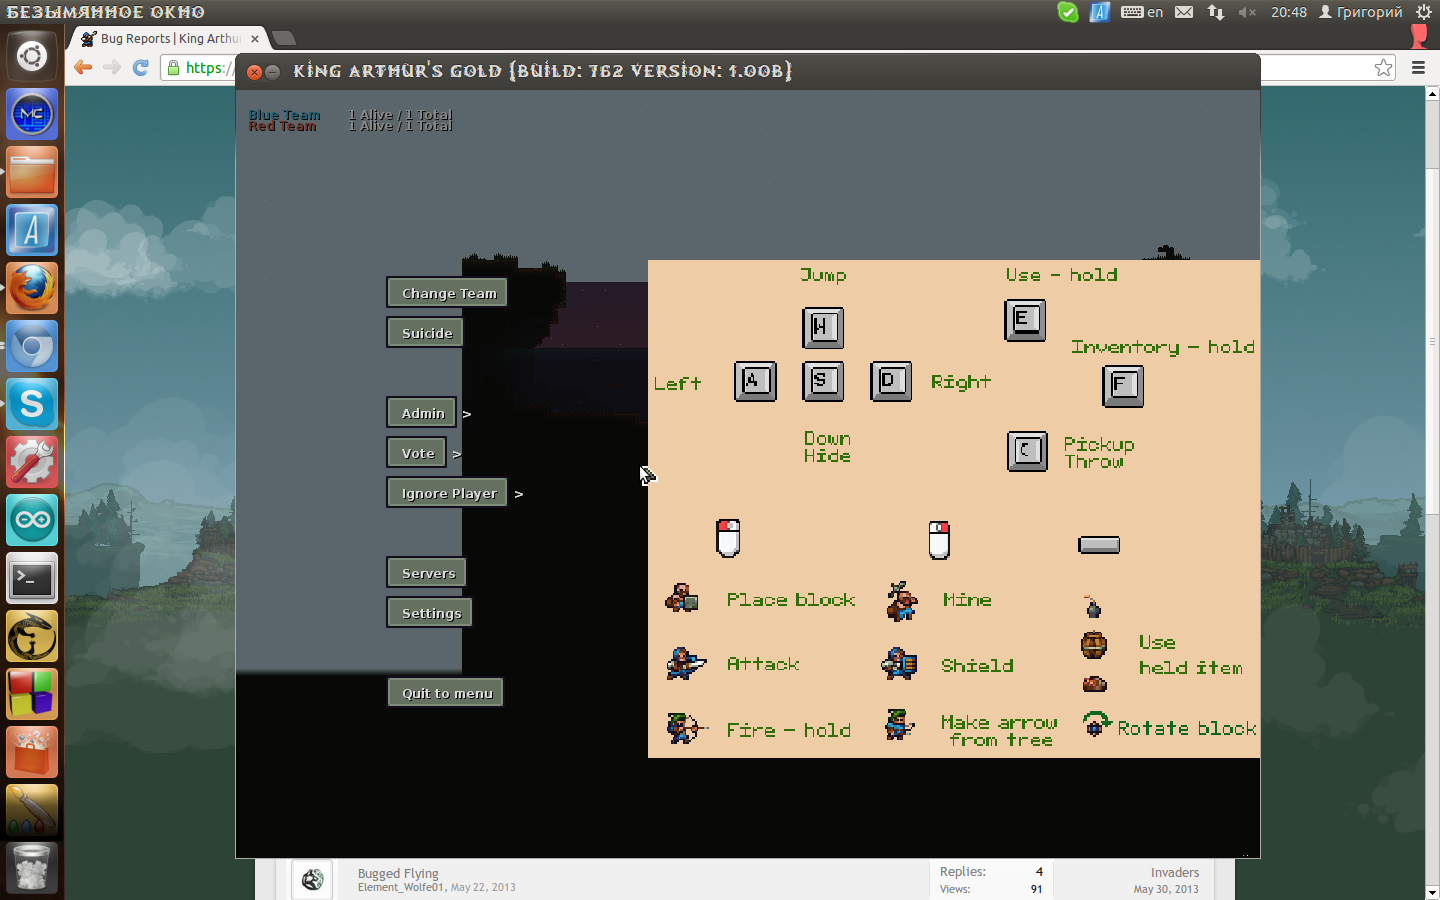The width and height of the screenshot is (1440, 900).
Task: Click the keg barrel icon beside Use held item
Action: [1094, 645]
